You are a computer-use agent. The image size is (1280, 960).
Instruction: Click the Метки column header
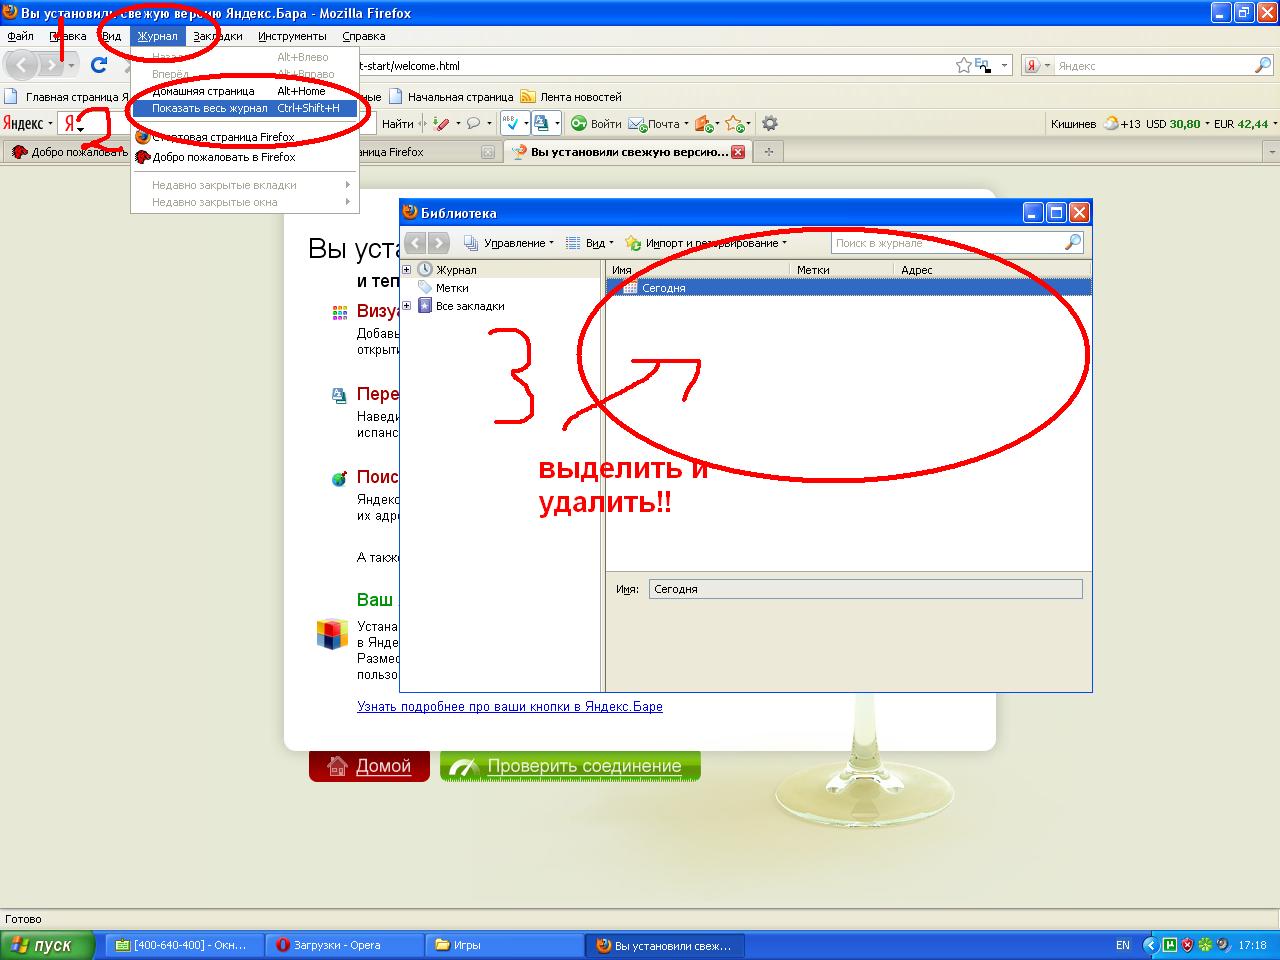pos(842,270)
